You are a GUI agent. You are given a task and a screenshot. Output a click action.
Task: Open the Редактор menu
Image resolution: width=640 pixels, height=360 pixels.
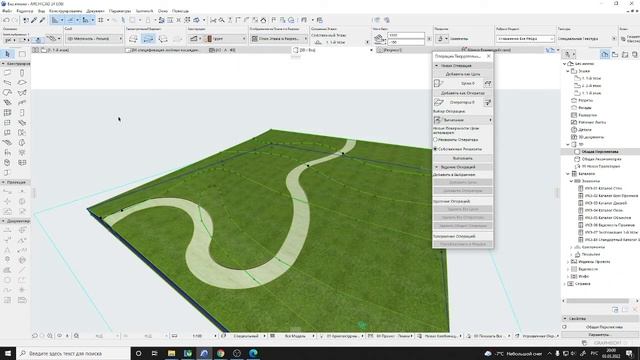click(25, 11)
